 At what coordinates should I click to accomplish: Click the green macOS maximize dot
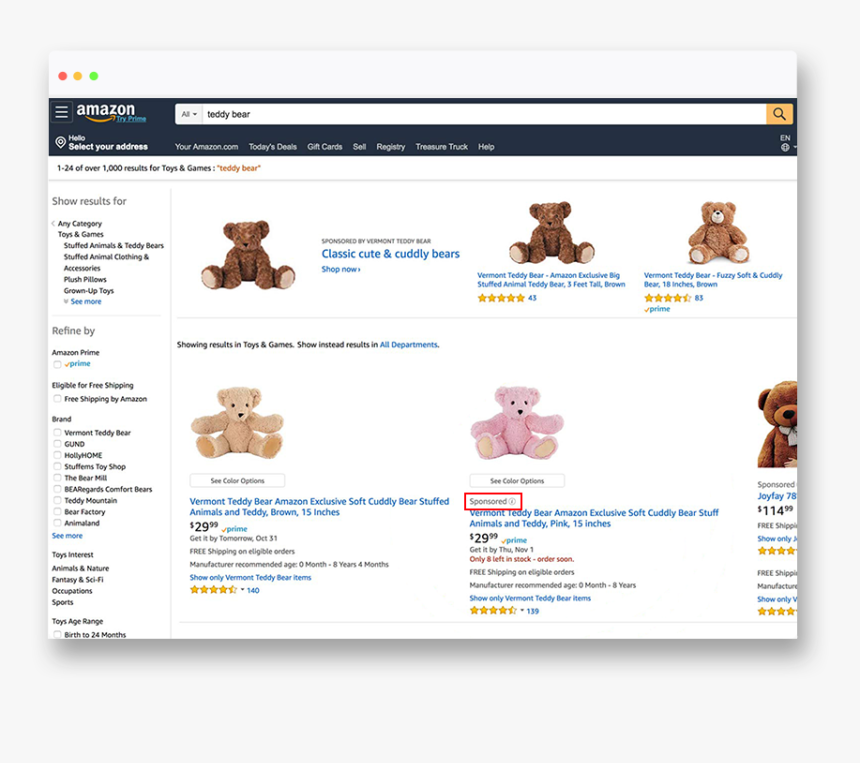click(x=94, y=76)
